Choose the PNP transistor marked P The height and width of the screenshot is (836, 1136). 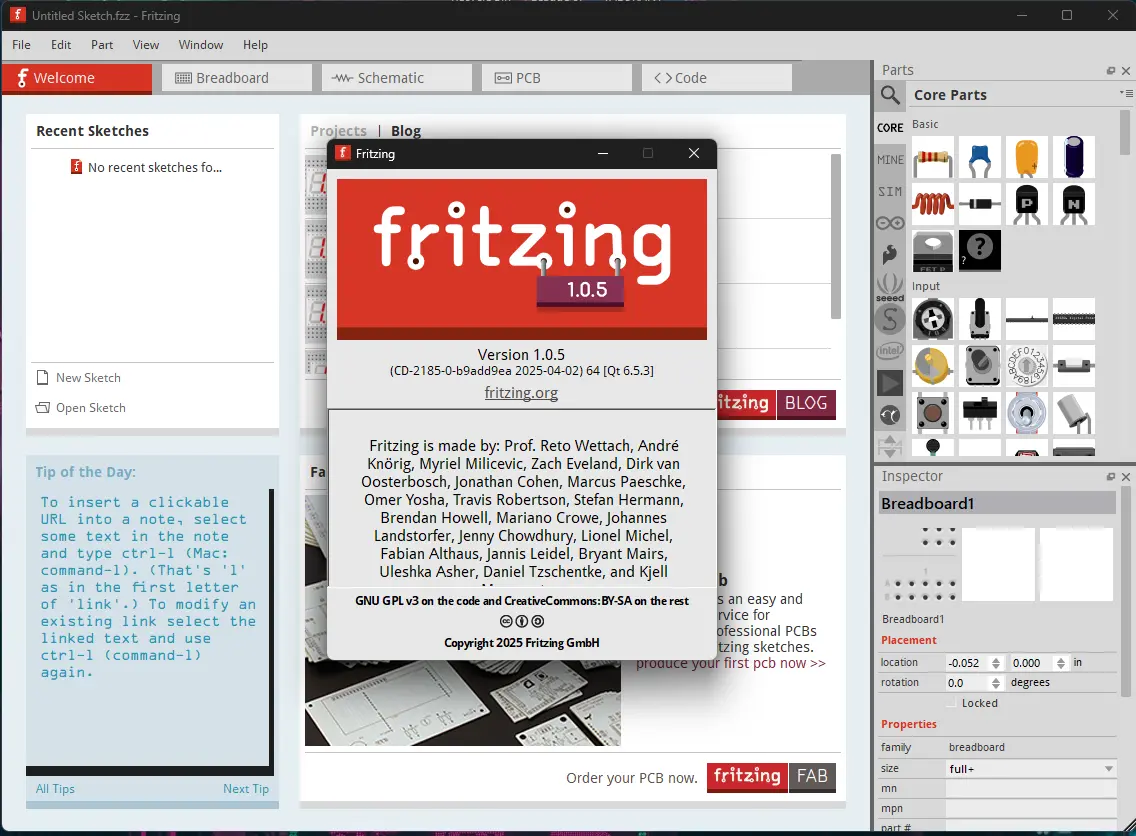tap(1027, 204)
